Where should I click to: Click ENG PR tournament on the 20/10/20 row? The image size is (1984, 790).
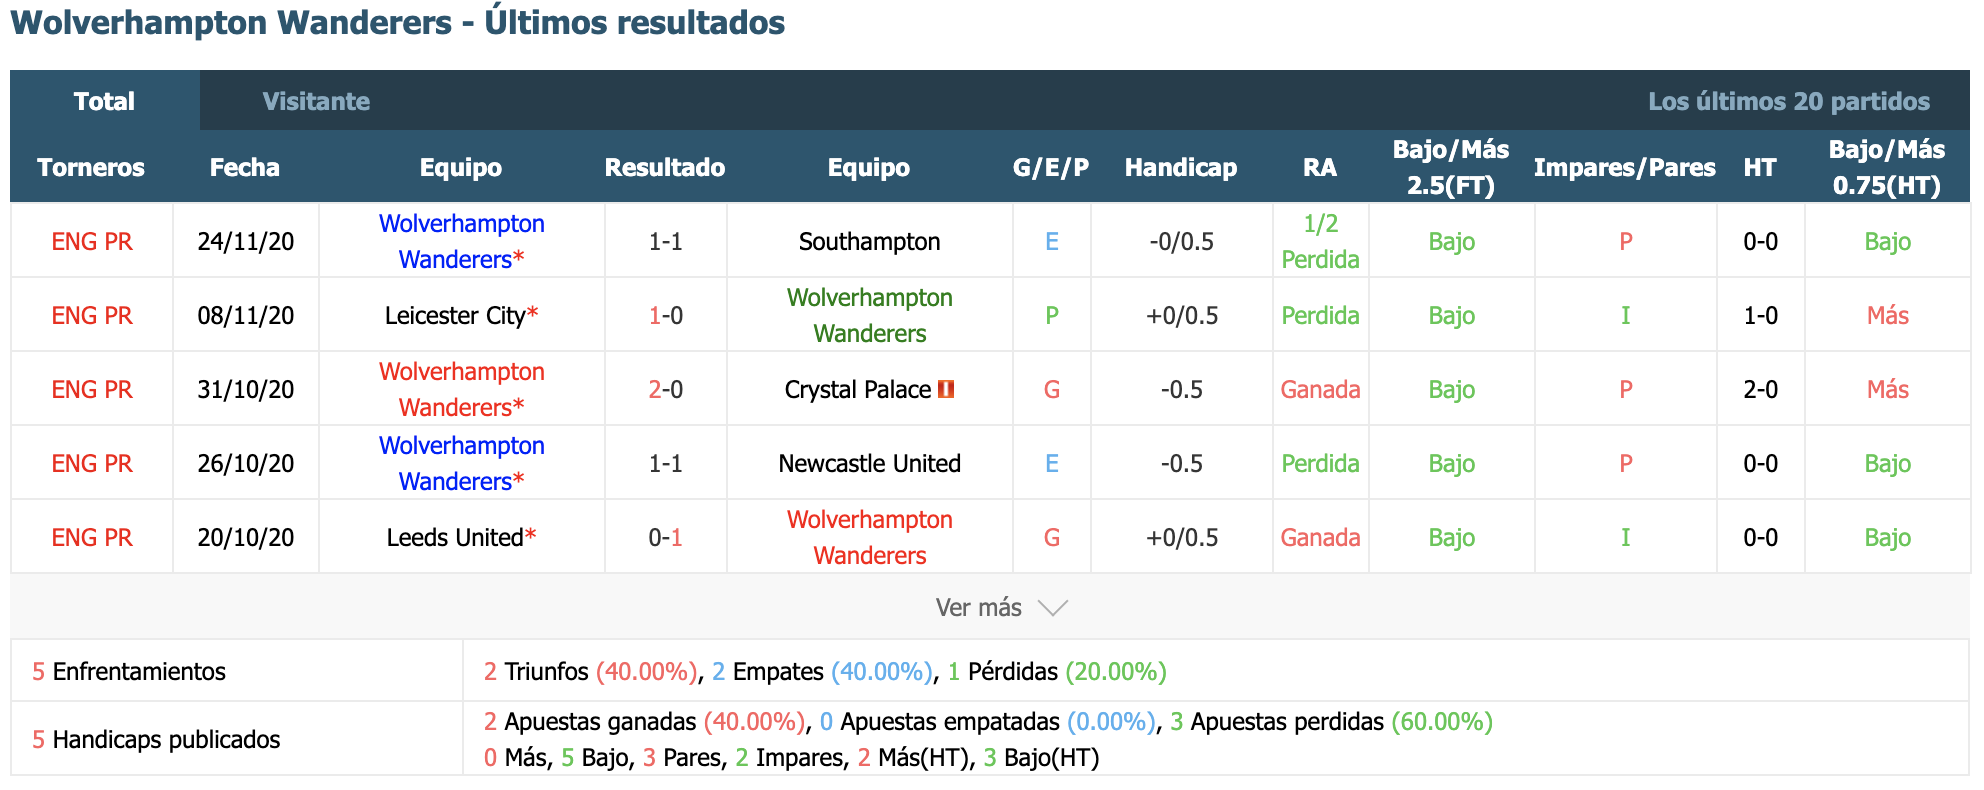click(92, 537)
